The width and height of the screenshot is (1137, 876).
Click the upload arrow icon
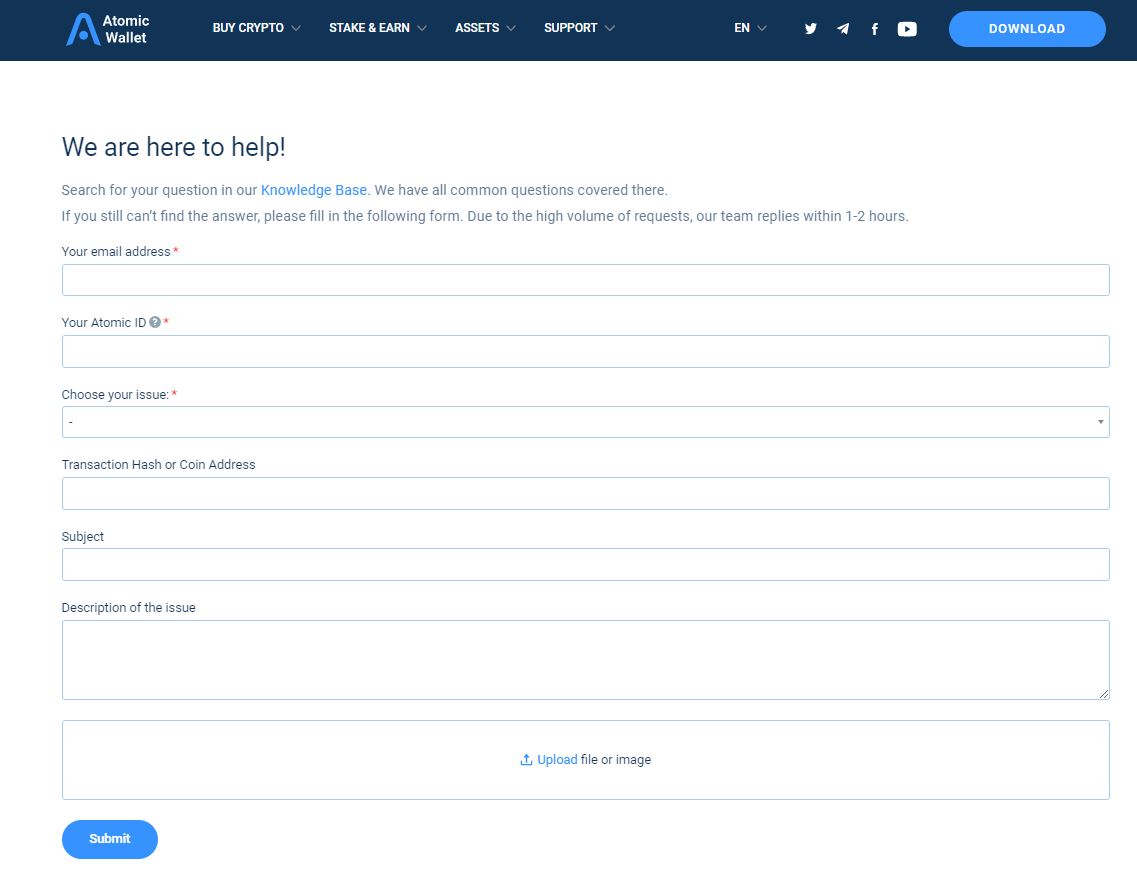(x=526, y=760)
